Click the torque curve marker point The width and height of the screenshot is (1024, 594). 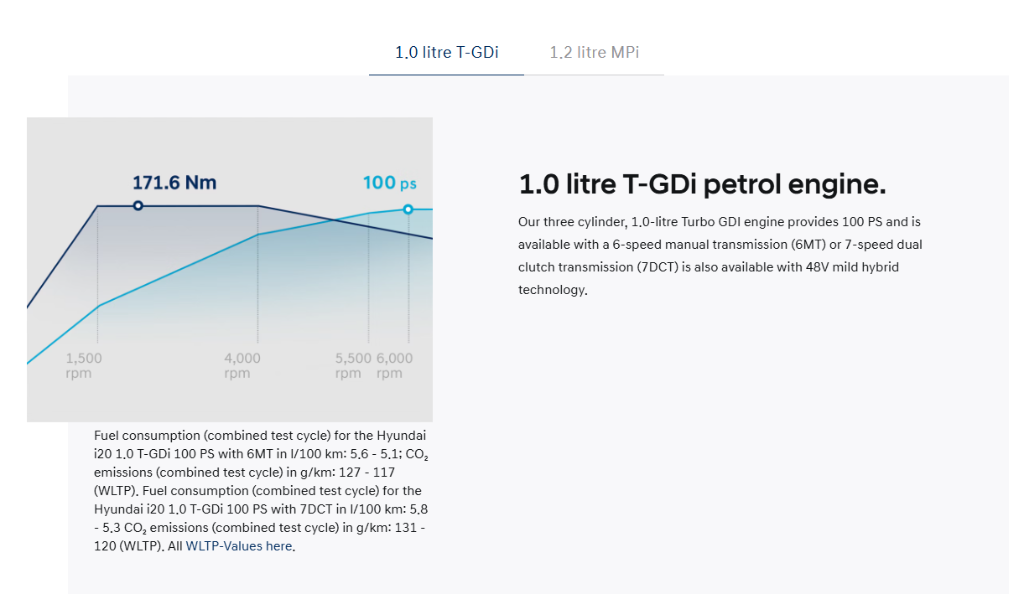click(138, 206)
